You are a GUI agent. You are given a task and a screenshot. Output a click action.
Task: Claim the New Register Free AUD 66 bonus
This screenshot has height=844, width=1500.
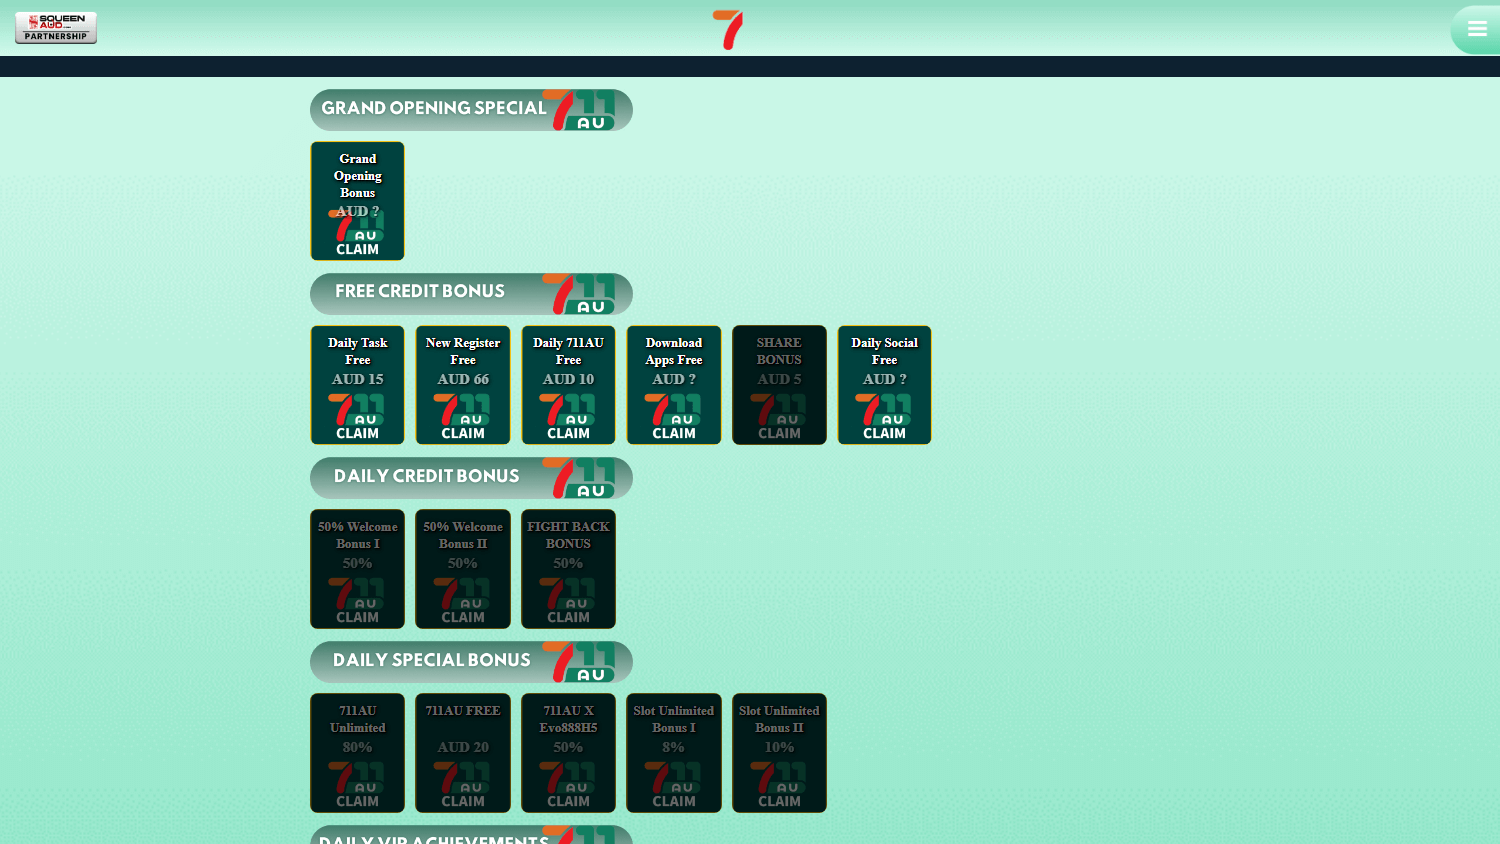[462, 434]
